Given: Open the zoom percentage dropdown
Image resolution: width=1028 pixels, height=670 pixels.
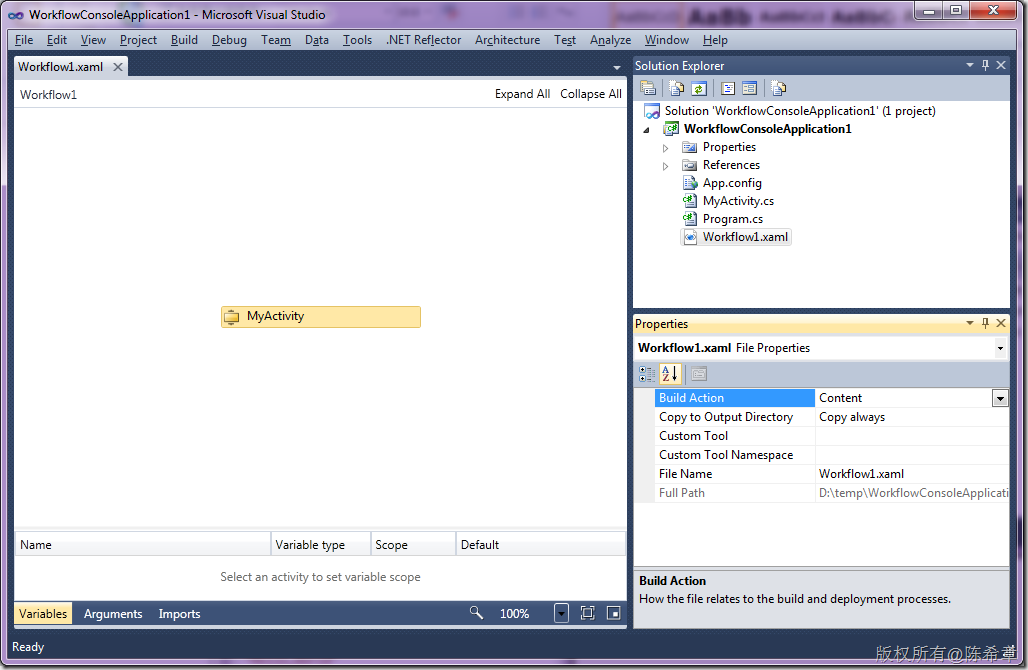Looking at the screenshot, I should [561, 613].
